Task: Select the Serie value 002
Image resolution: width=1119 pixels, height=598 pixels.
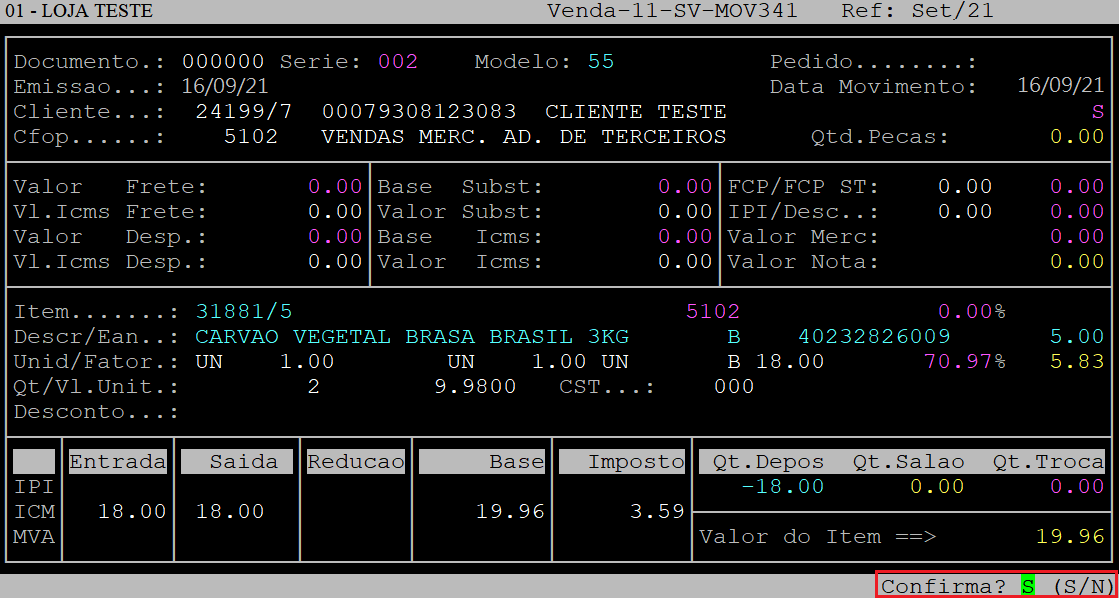Action: coord(397,62)
